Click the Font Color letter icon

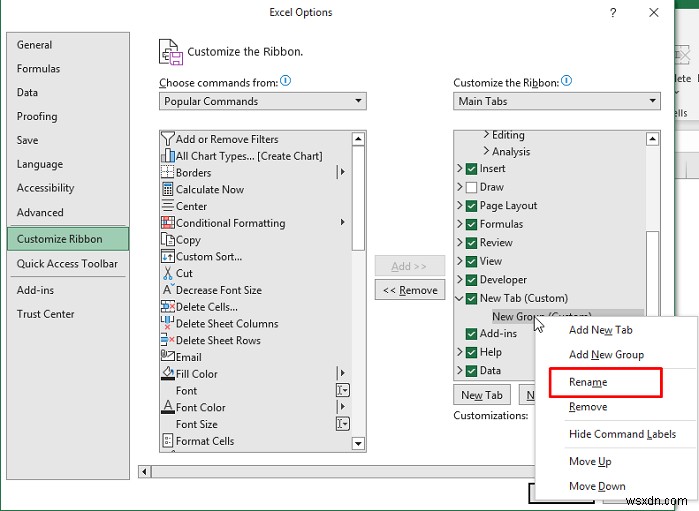click(168, 407)
